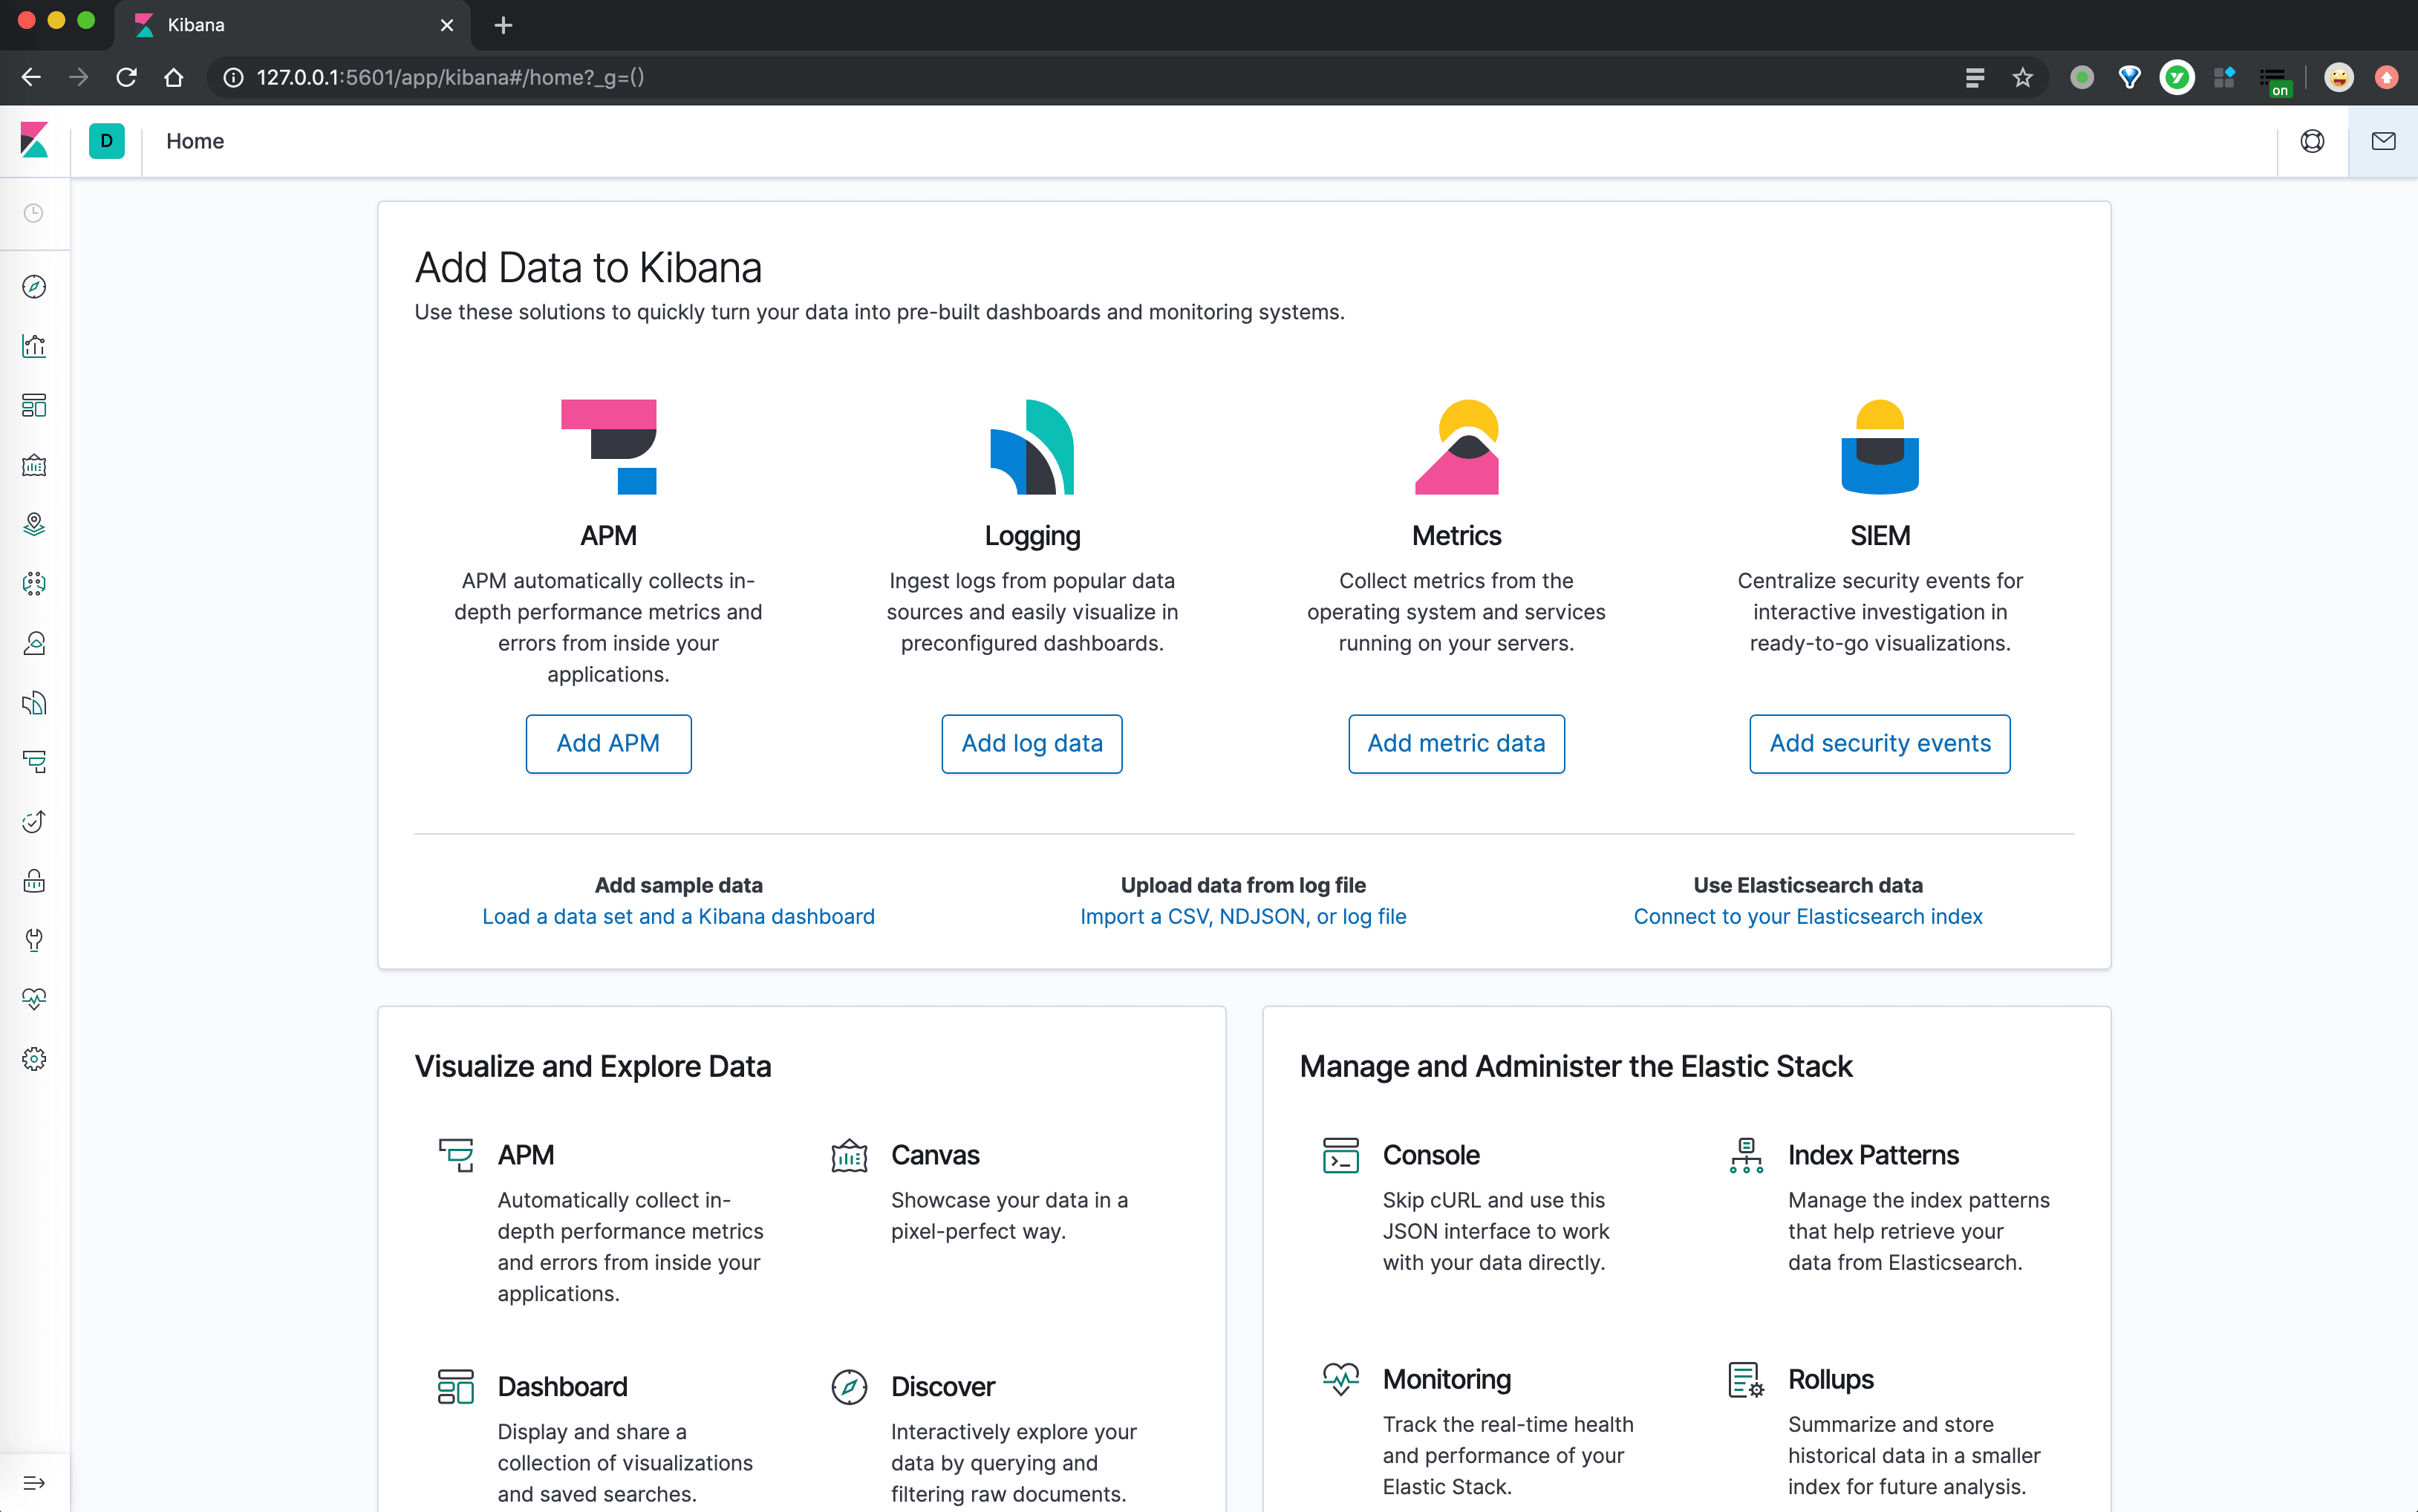Open Dashboard under Visualize and Explore Data
2418x1512 pixels.
point(562,1387)
